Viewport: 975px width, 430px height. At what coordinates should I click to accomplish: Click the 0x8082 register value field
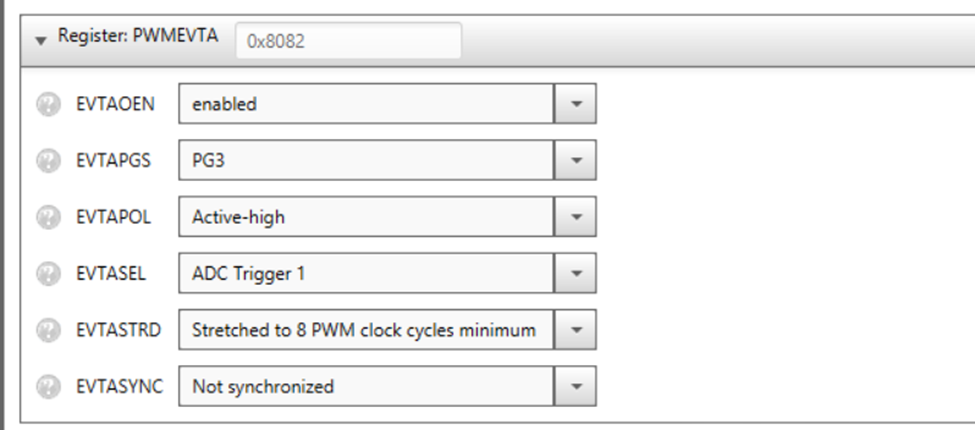click(348, 42)
